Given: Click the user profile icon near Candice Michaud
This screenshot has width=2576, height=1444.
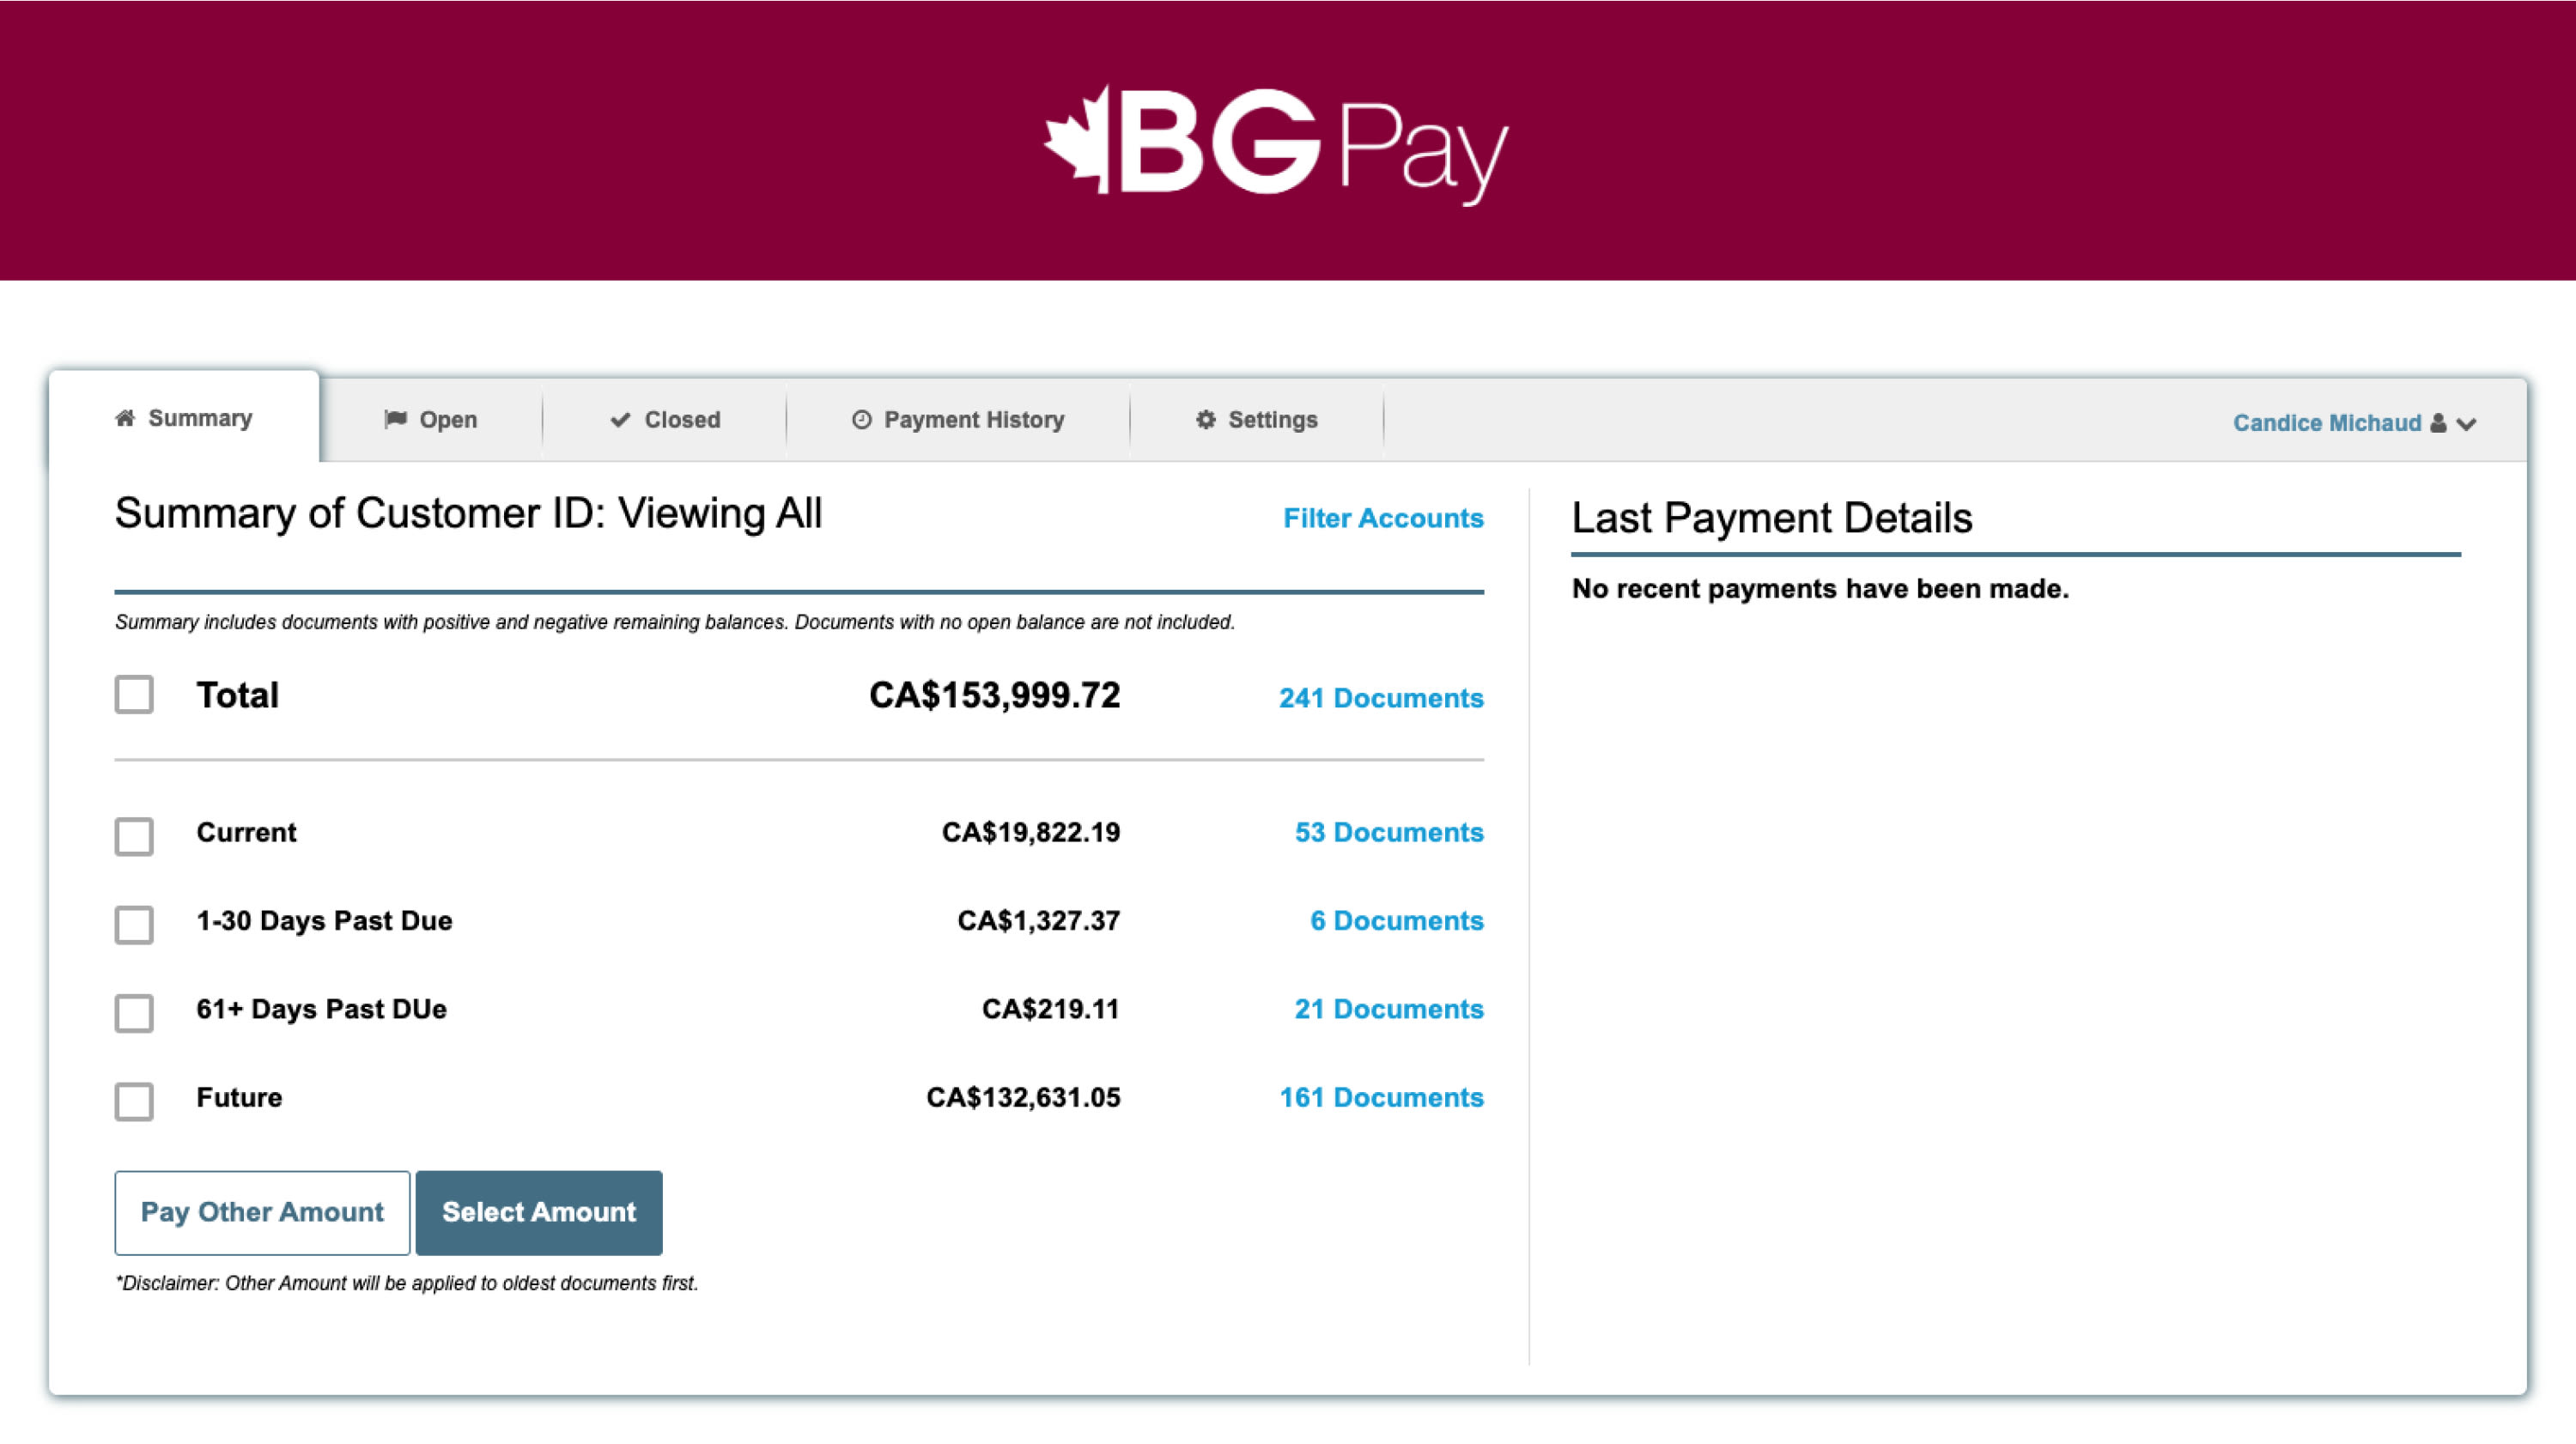Looking at the screenshot, I should click(x=2438, y=423).
